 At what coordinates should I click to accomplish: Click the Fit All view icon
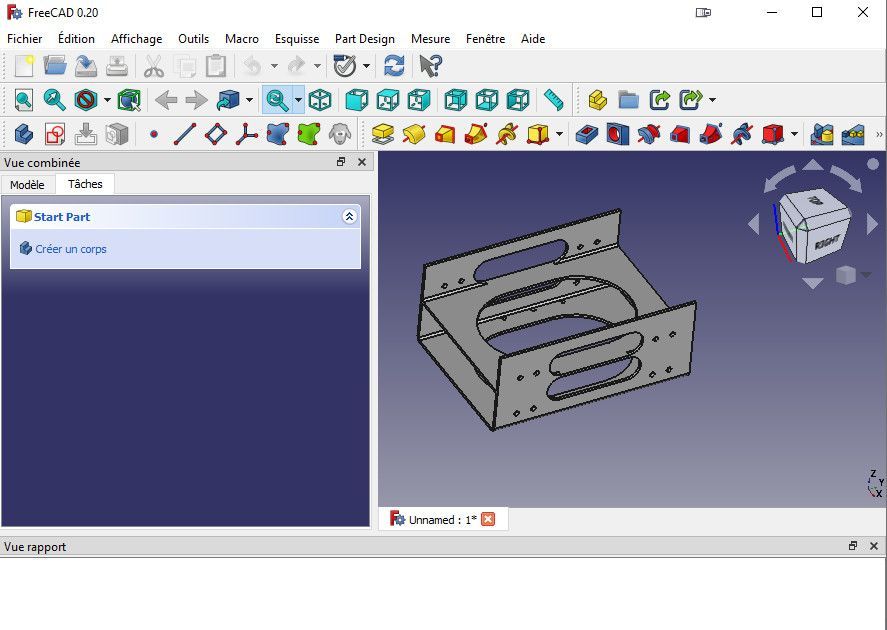(23, 100)
